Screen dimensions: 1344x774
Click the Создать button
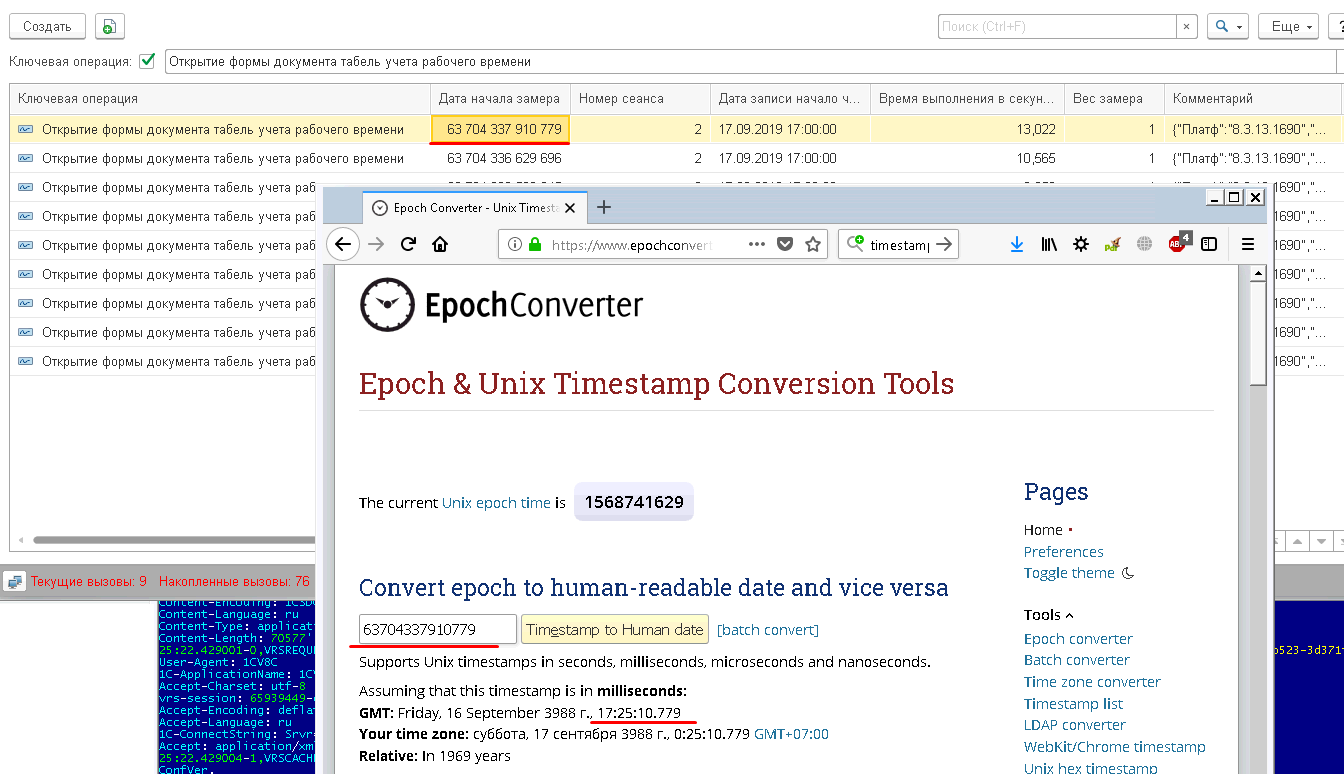[47, 27]
